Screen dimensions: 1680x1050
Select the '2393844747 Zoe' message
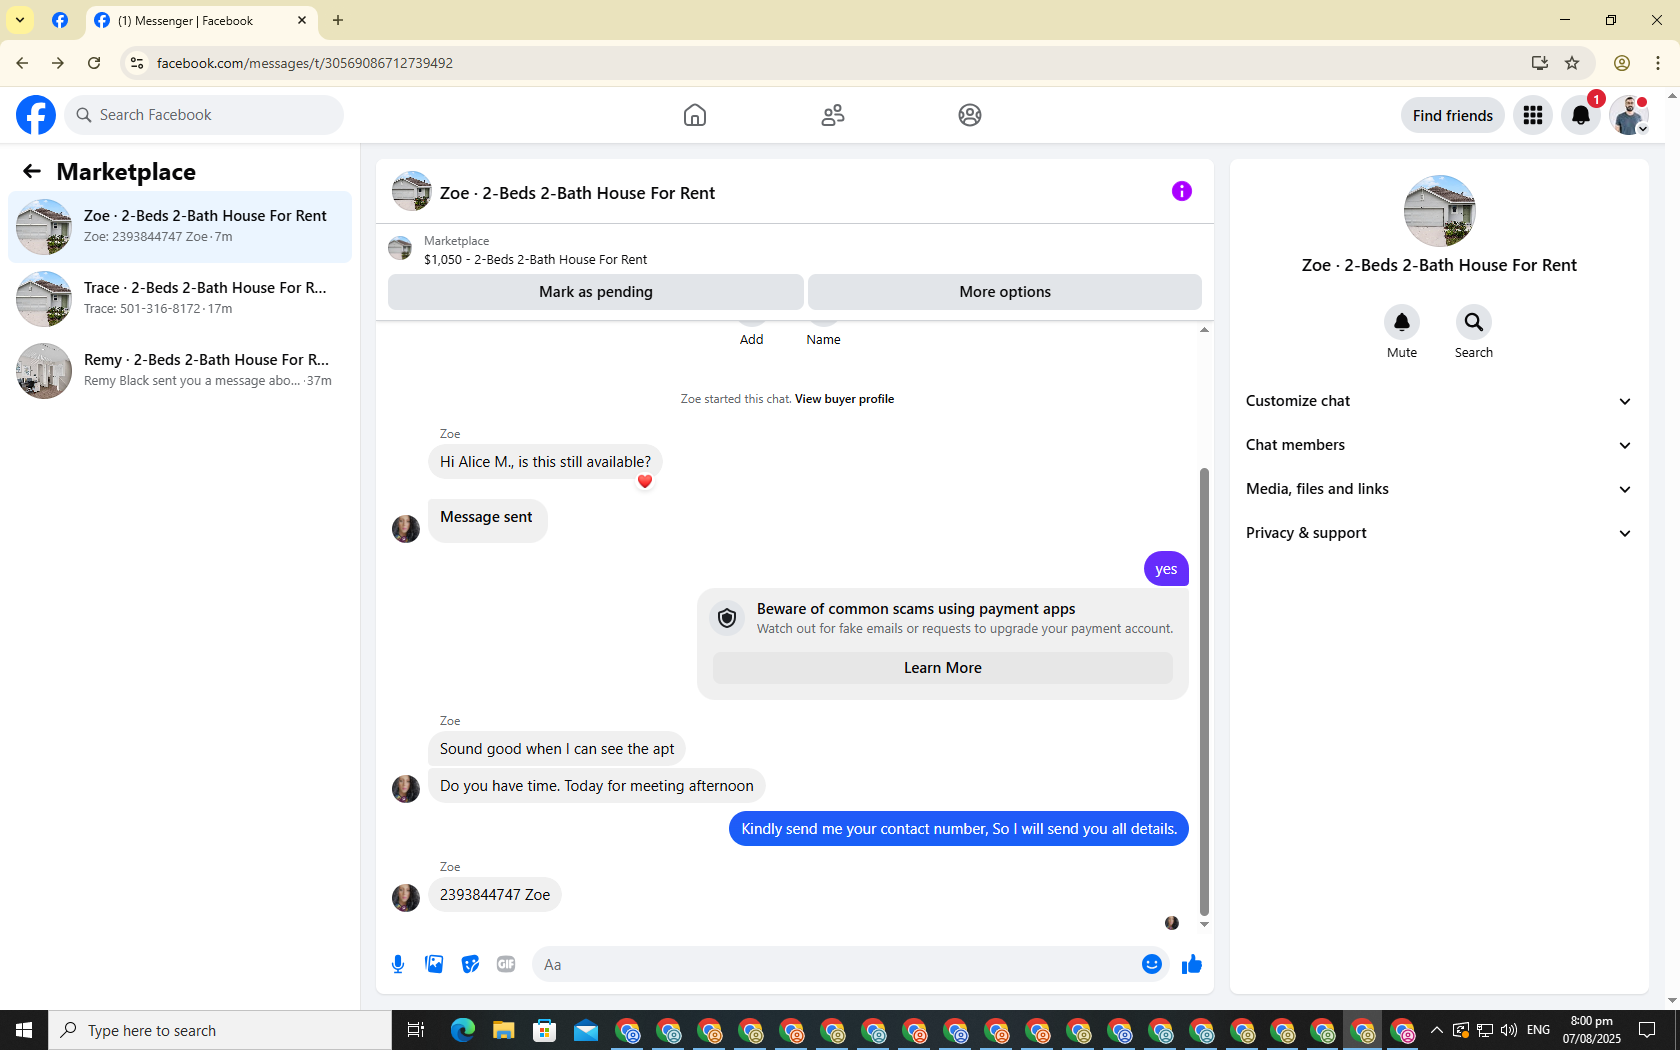pos(495,895)
